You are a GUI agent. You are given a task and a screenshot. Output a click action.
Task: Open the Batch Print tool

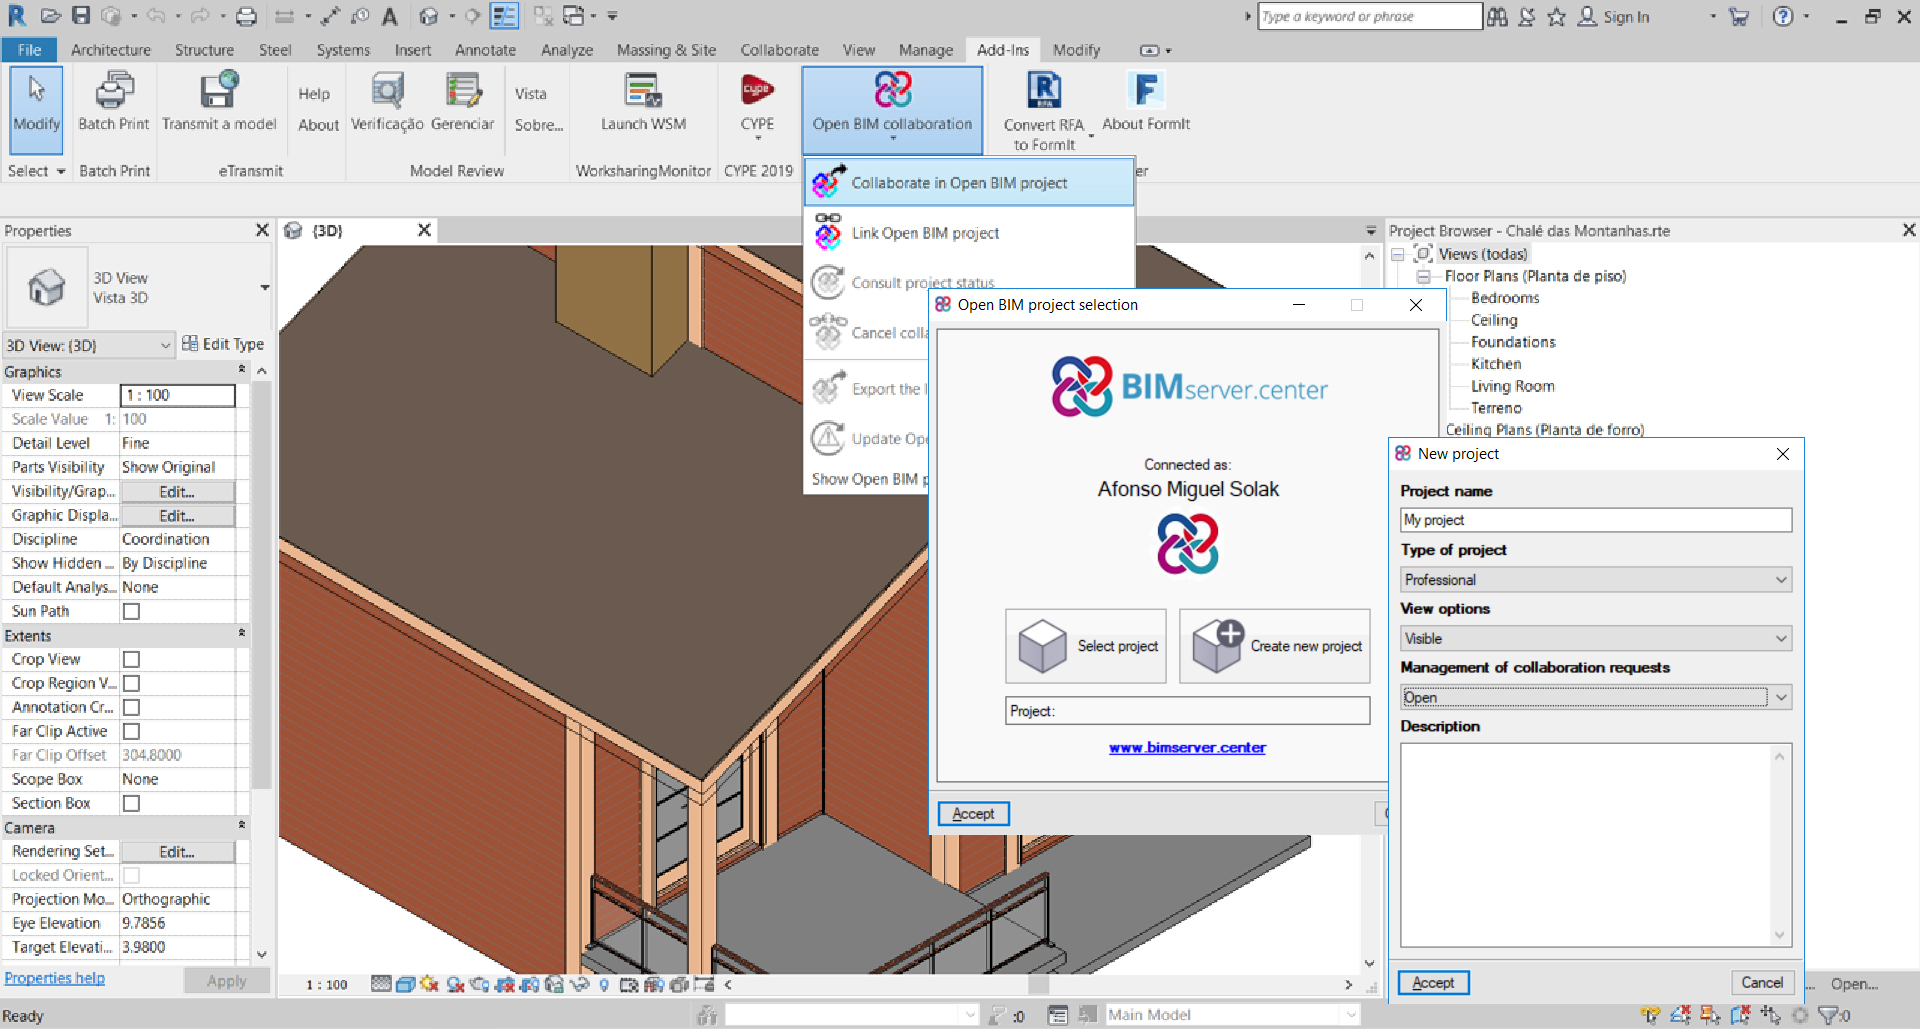click(x=113, y=105)
